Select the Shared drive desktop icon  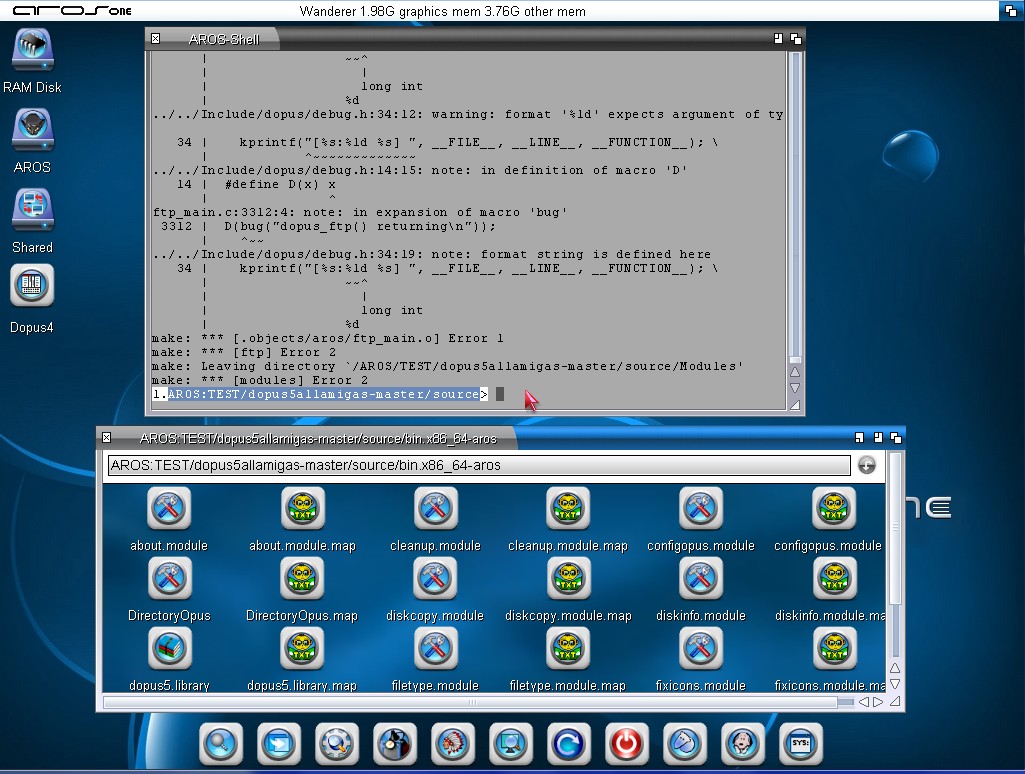pyautogui.click(x=32, y=210)
